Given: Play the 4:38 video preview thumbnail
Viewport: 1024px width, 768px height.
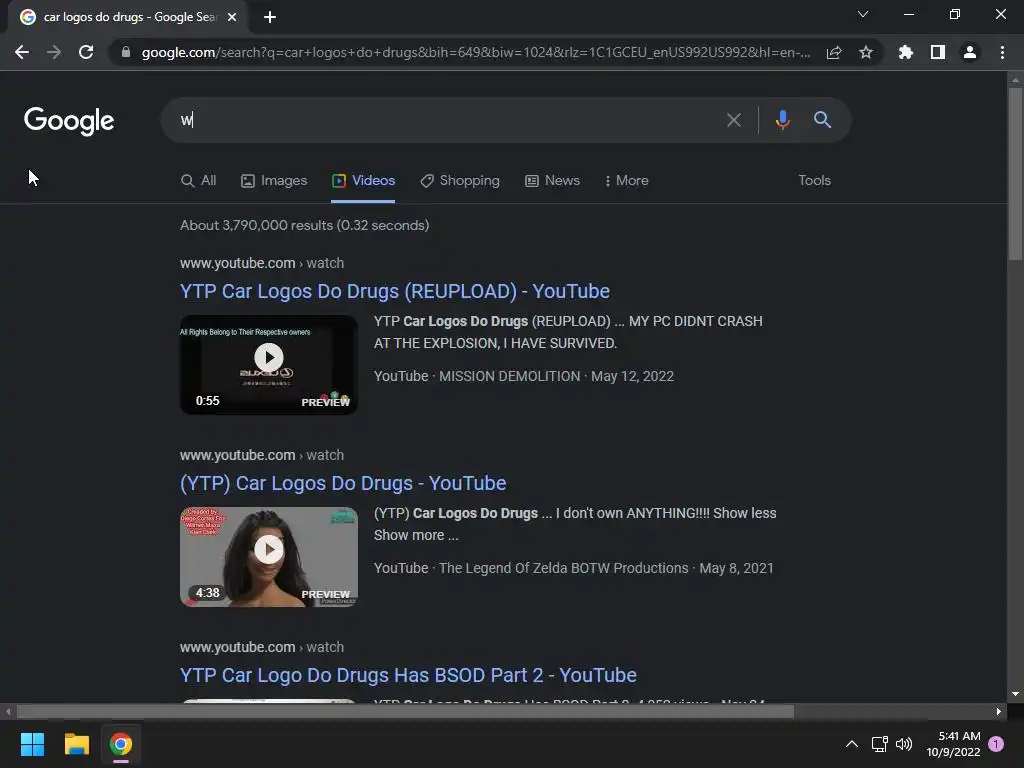Looking at the screenshot, I should (268, 556).
